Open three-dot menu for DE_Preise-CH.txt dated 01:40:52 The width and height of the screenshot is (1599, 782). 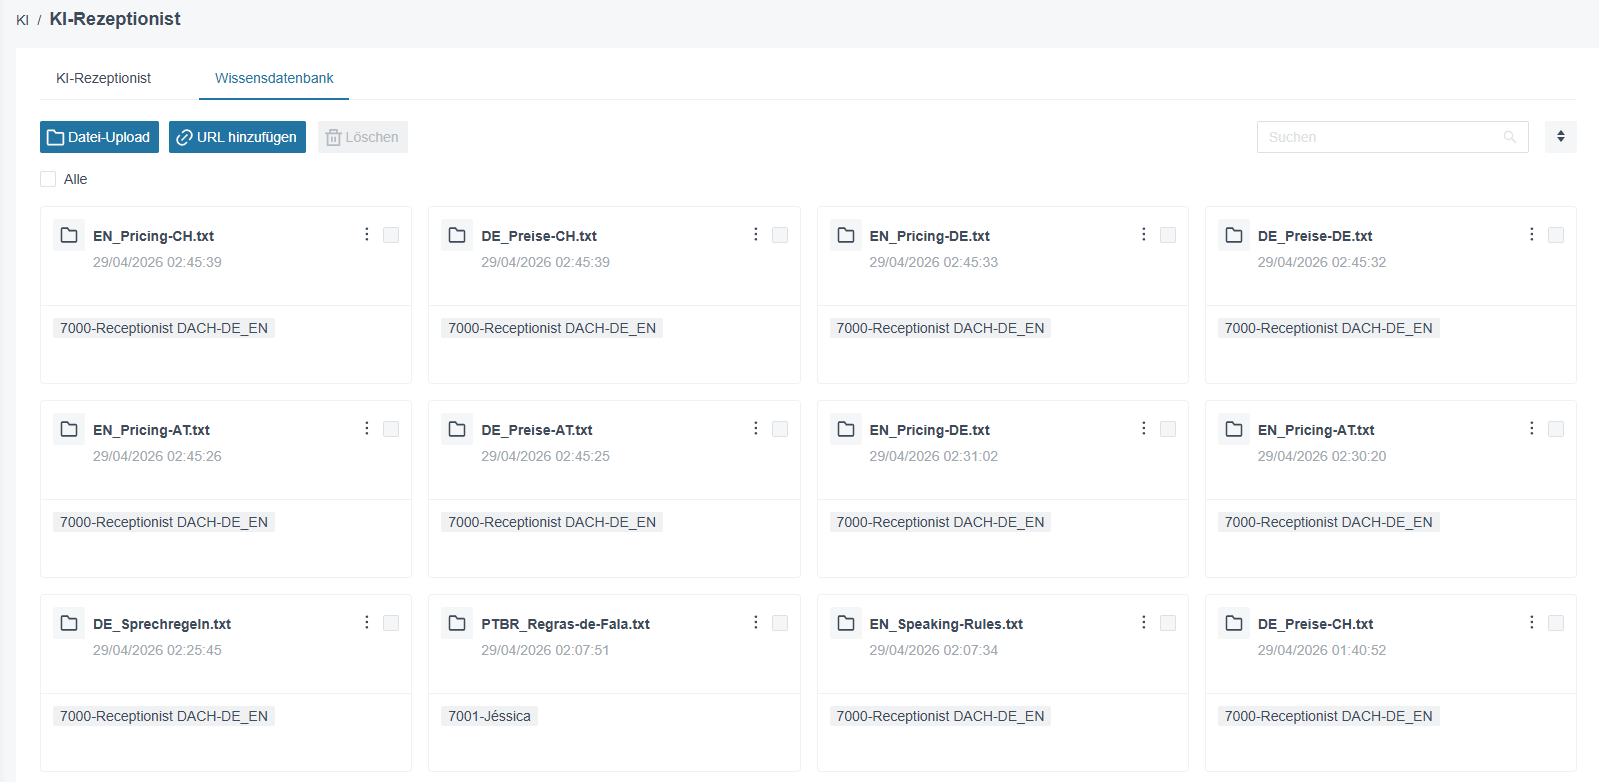click(x=1531, y=622)
